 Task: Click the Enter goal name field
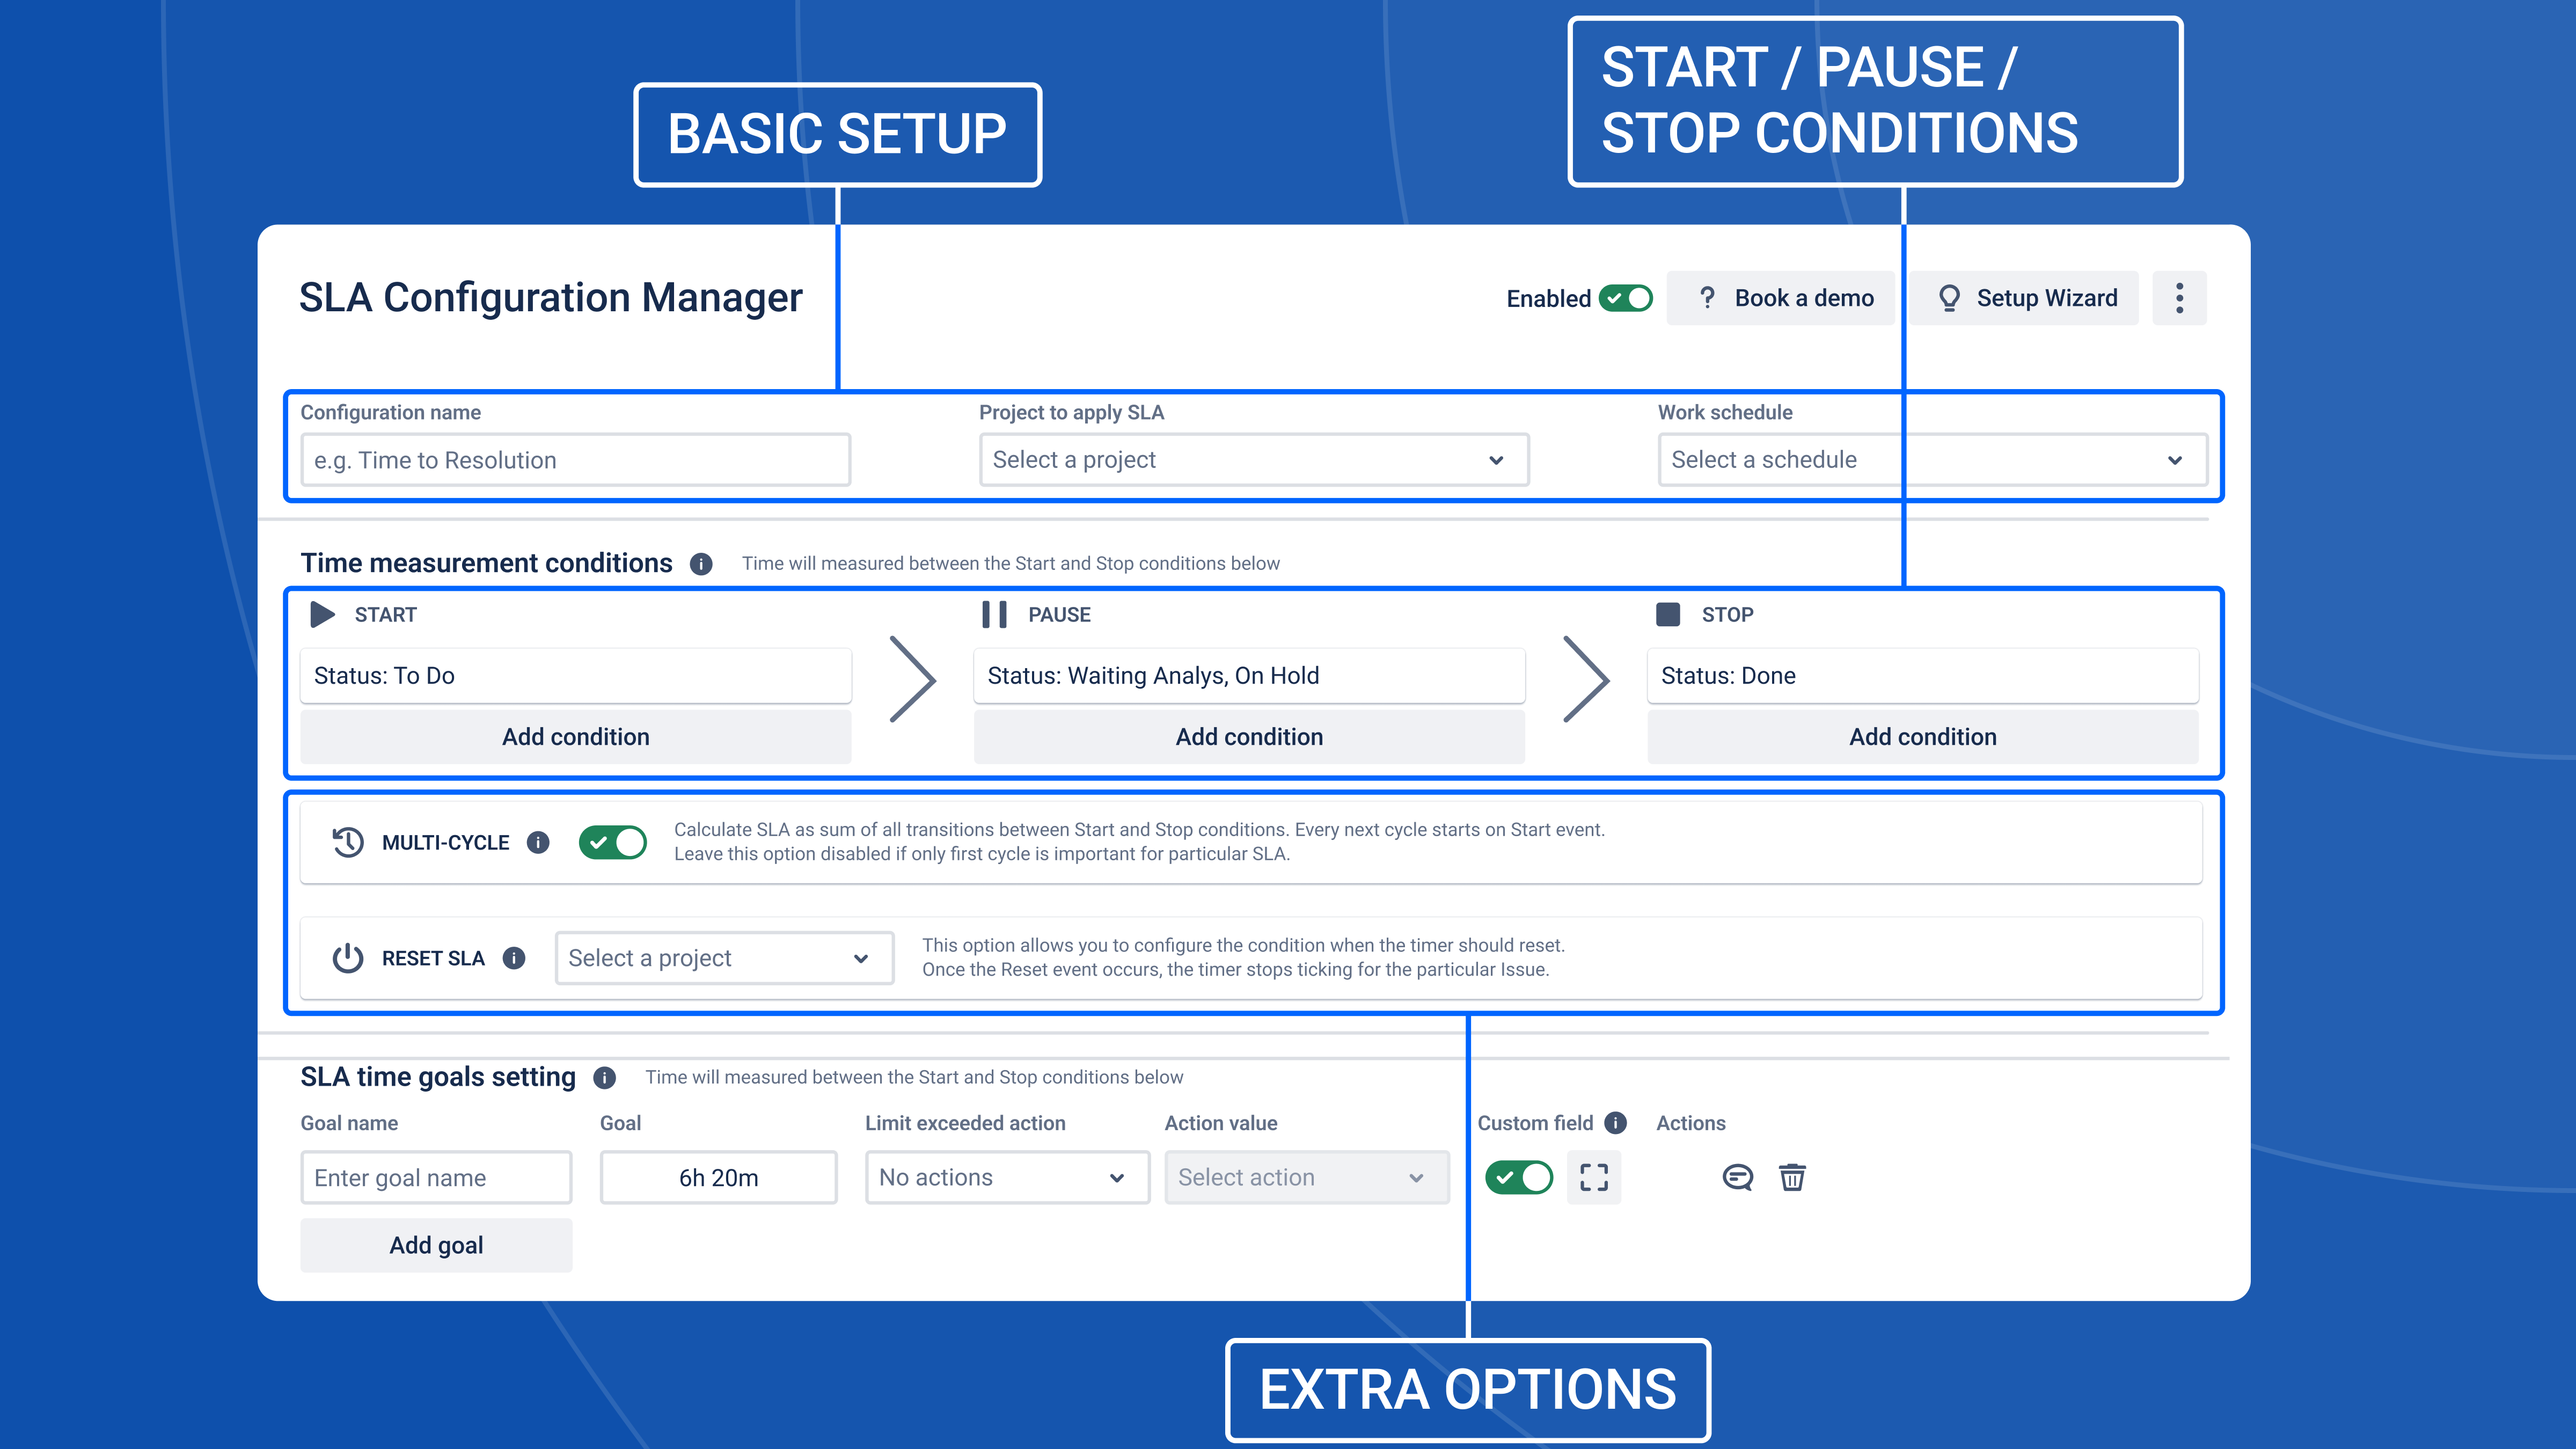coord(436,1177)
